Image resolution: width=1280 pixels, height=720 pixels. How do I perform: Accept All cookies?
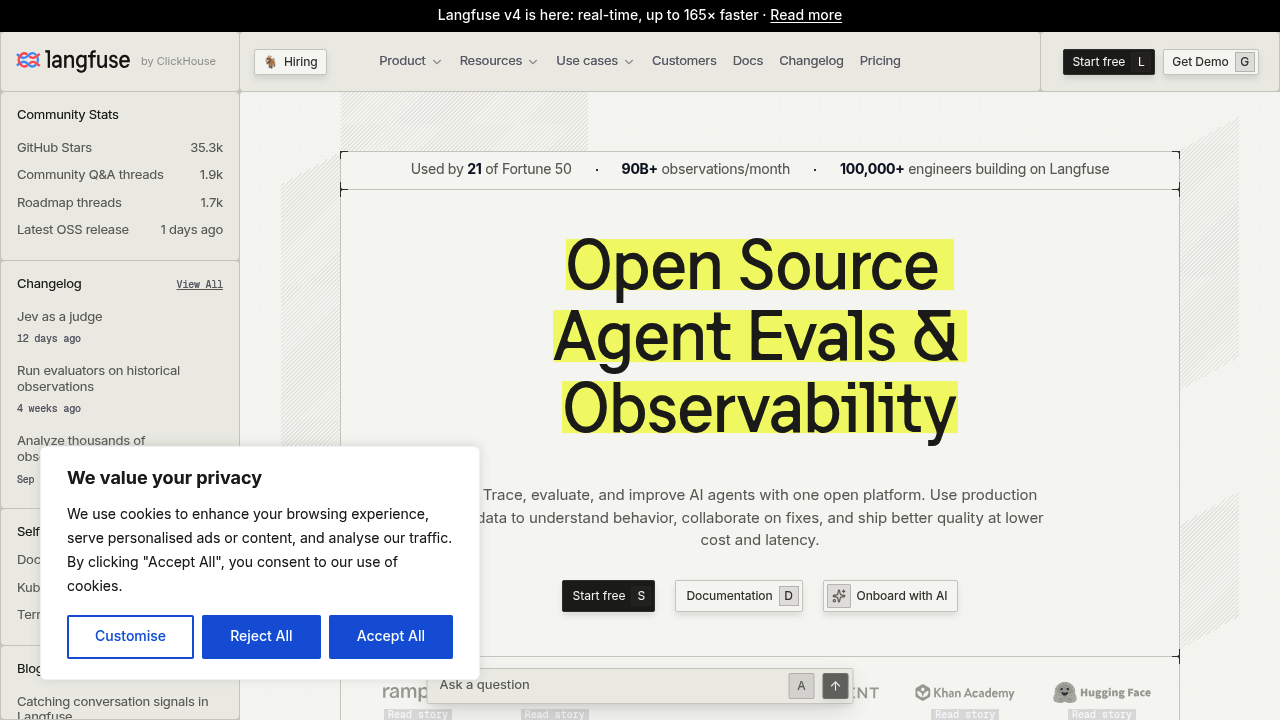pos(391,637)
